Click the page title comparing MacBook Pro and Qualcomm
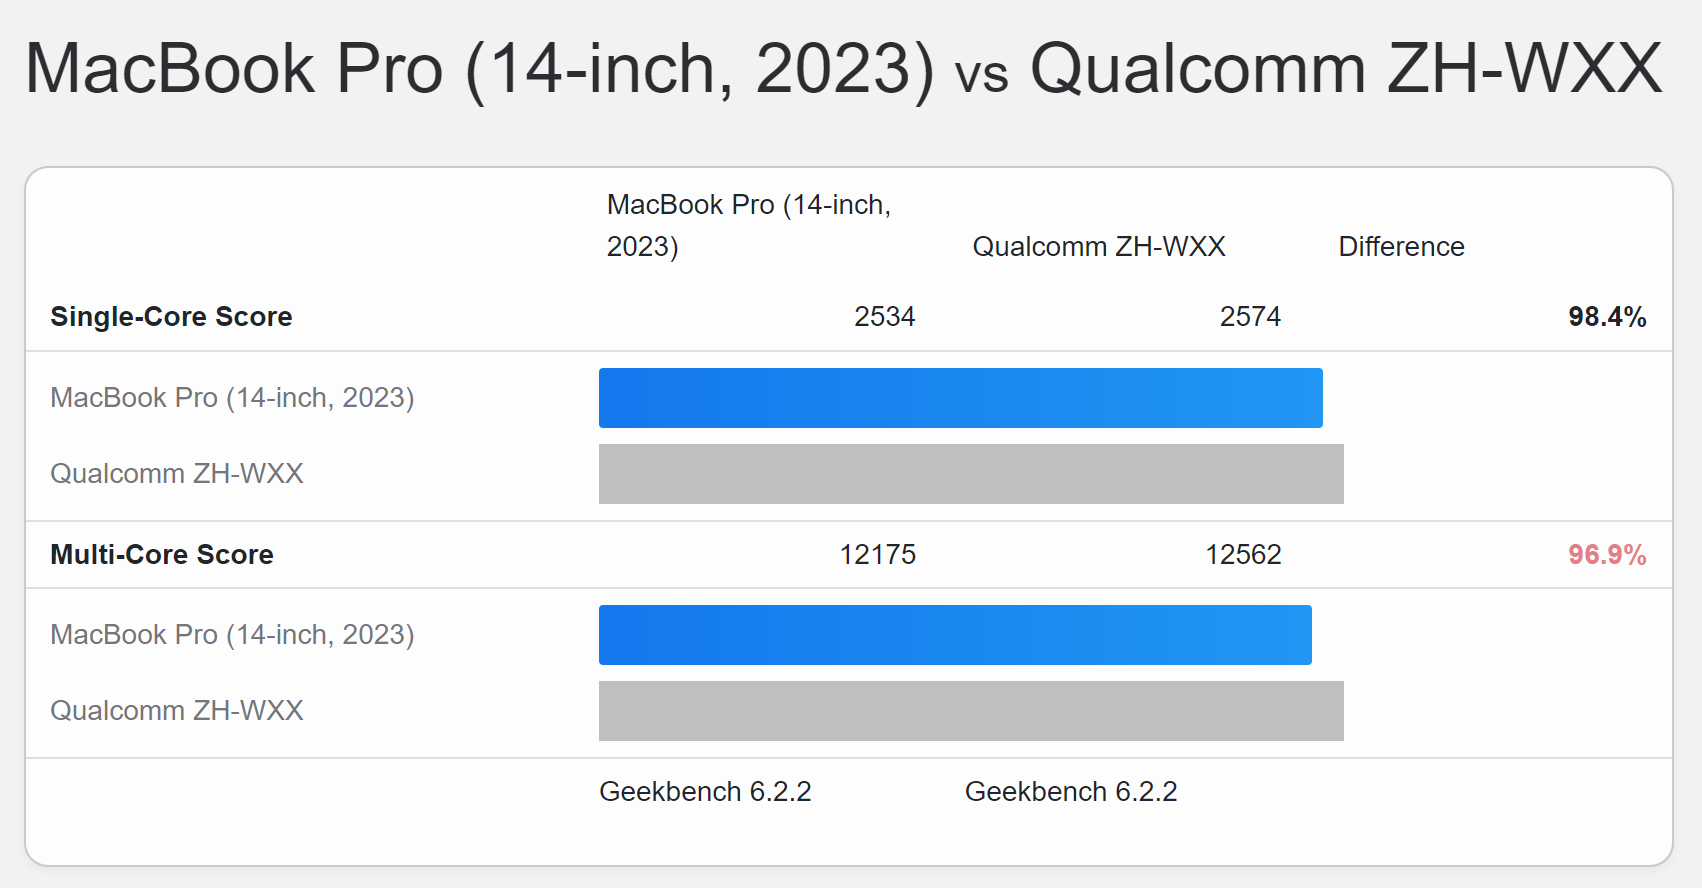The height and width of the screenshot is (888, 1702). pyautogui.click(x=843, y=69)
